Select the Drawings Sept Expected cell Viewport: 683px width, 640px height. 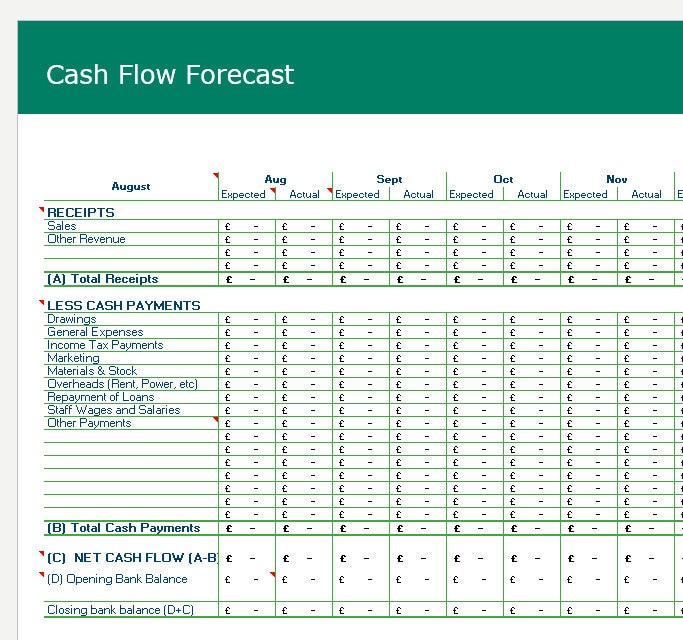[x=361, y=319]
